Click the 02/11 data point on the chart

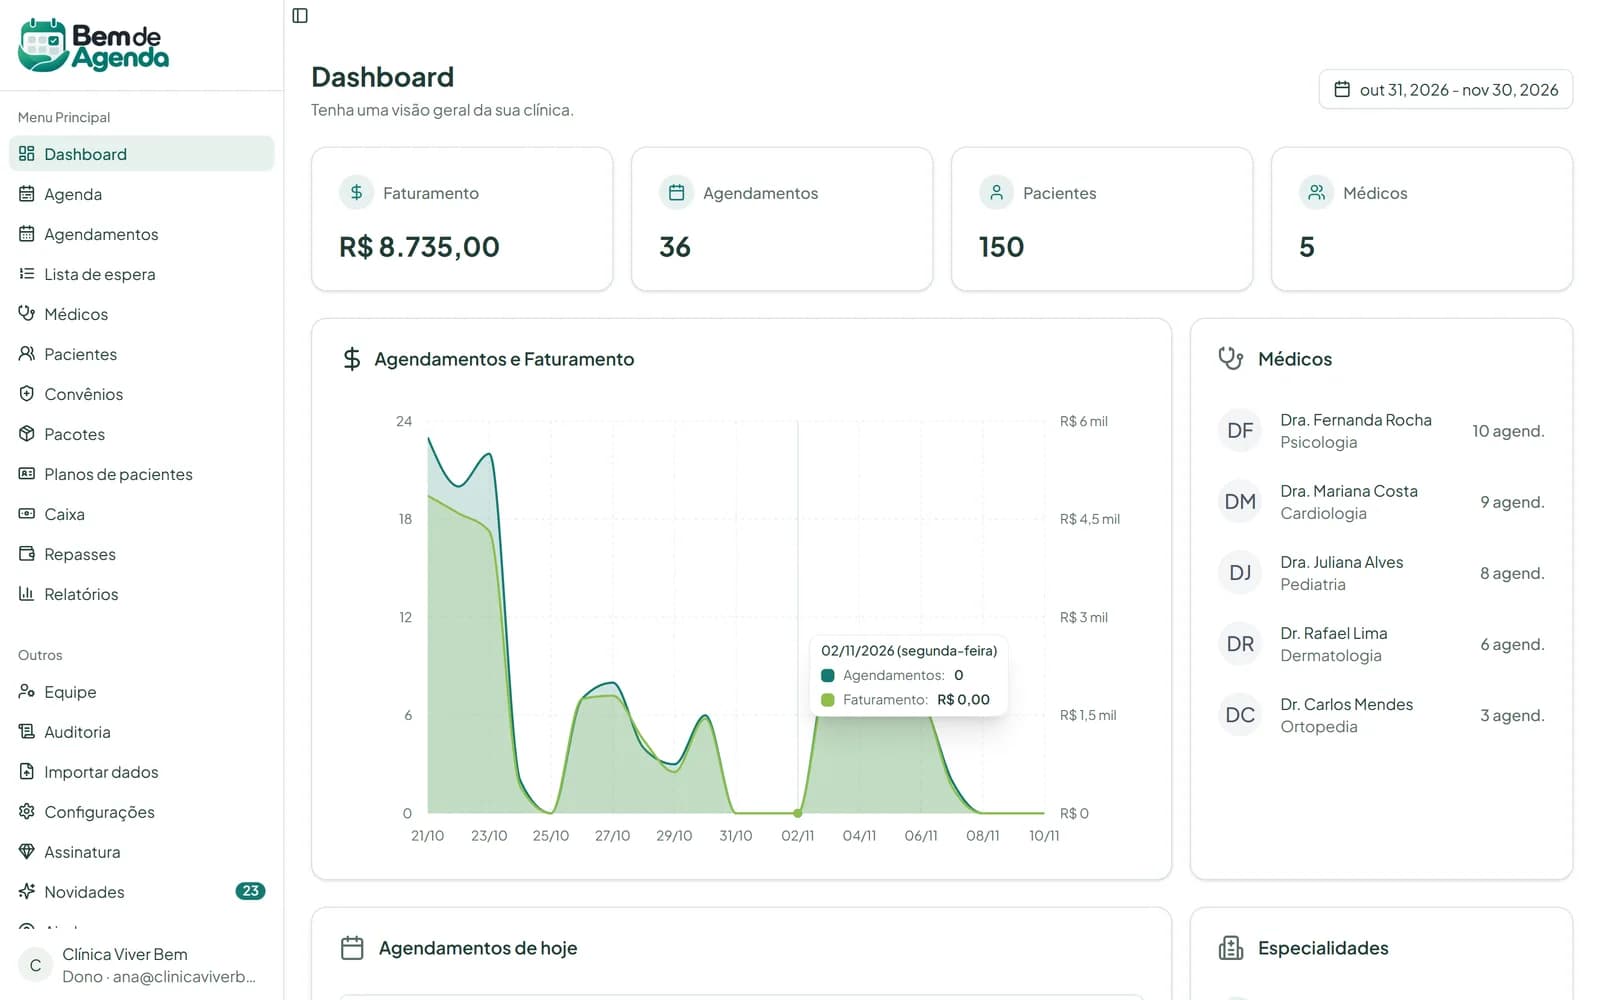tap(797, 813)
